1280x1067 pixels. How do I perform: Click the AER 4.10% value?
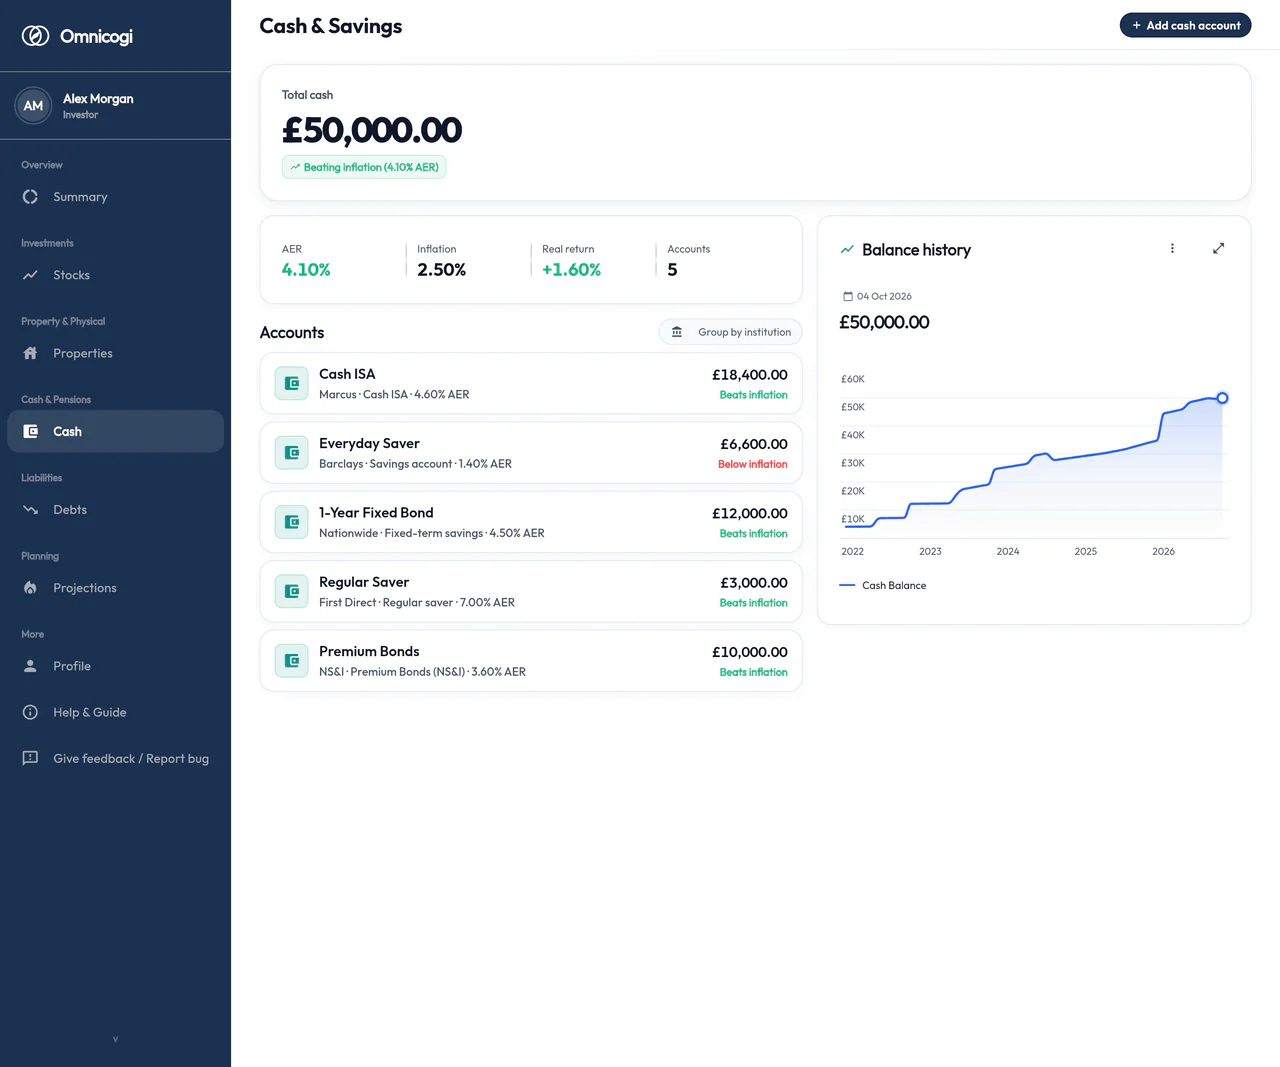click(306, 270)
